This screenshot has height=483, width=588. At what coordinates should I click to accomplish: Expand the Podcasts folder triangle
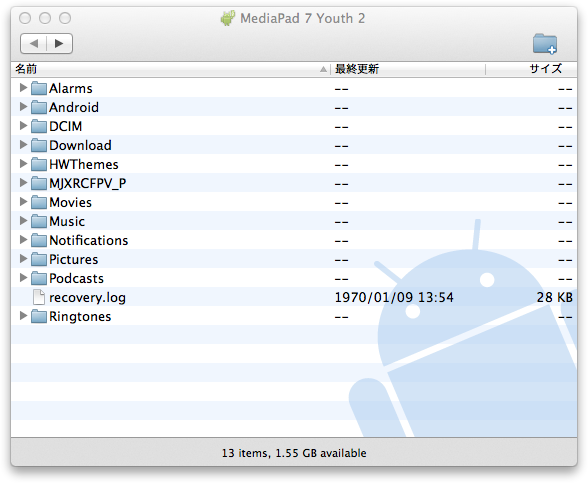tap(23, 278)
